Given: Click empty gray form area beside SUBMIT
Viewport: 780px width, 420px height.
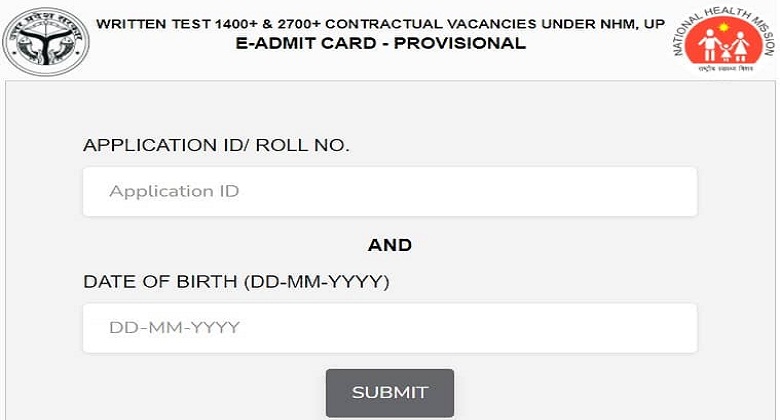Looking at the screenshot, I should pos(572,393).
